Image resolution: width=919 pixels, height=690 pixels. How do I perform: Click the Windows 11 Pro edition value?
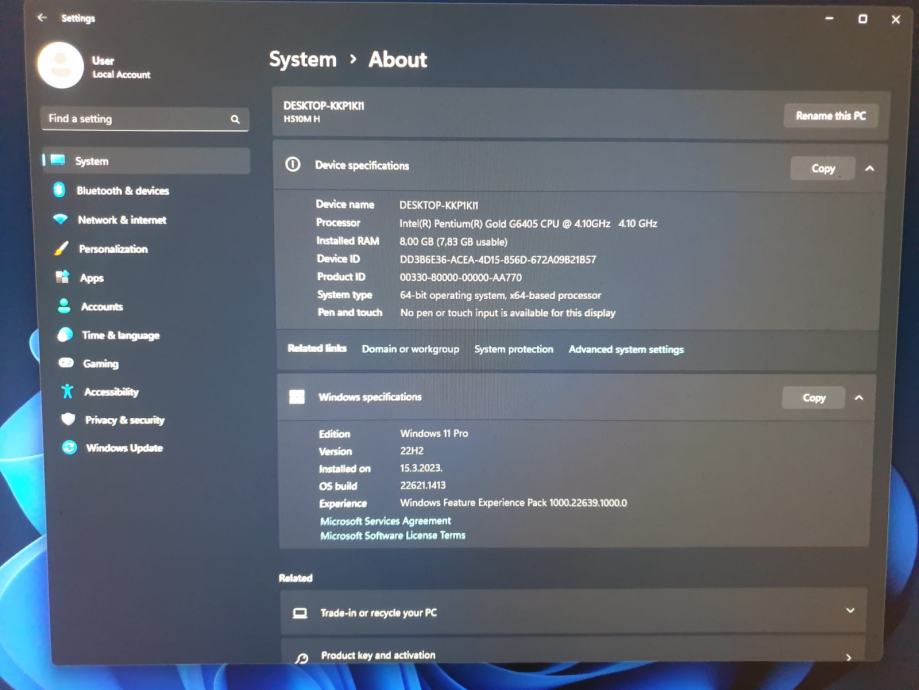coord(434,433)
